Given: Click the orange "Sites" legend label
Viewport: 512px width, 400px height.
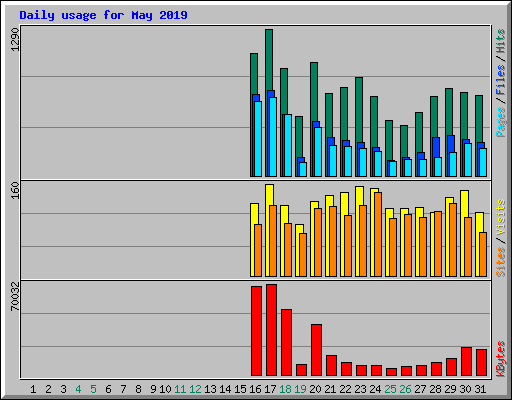Looking at the screenshot, I should 501,262.
